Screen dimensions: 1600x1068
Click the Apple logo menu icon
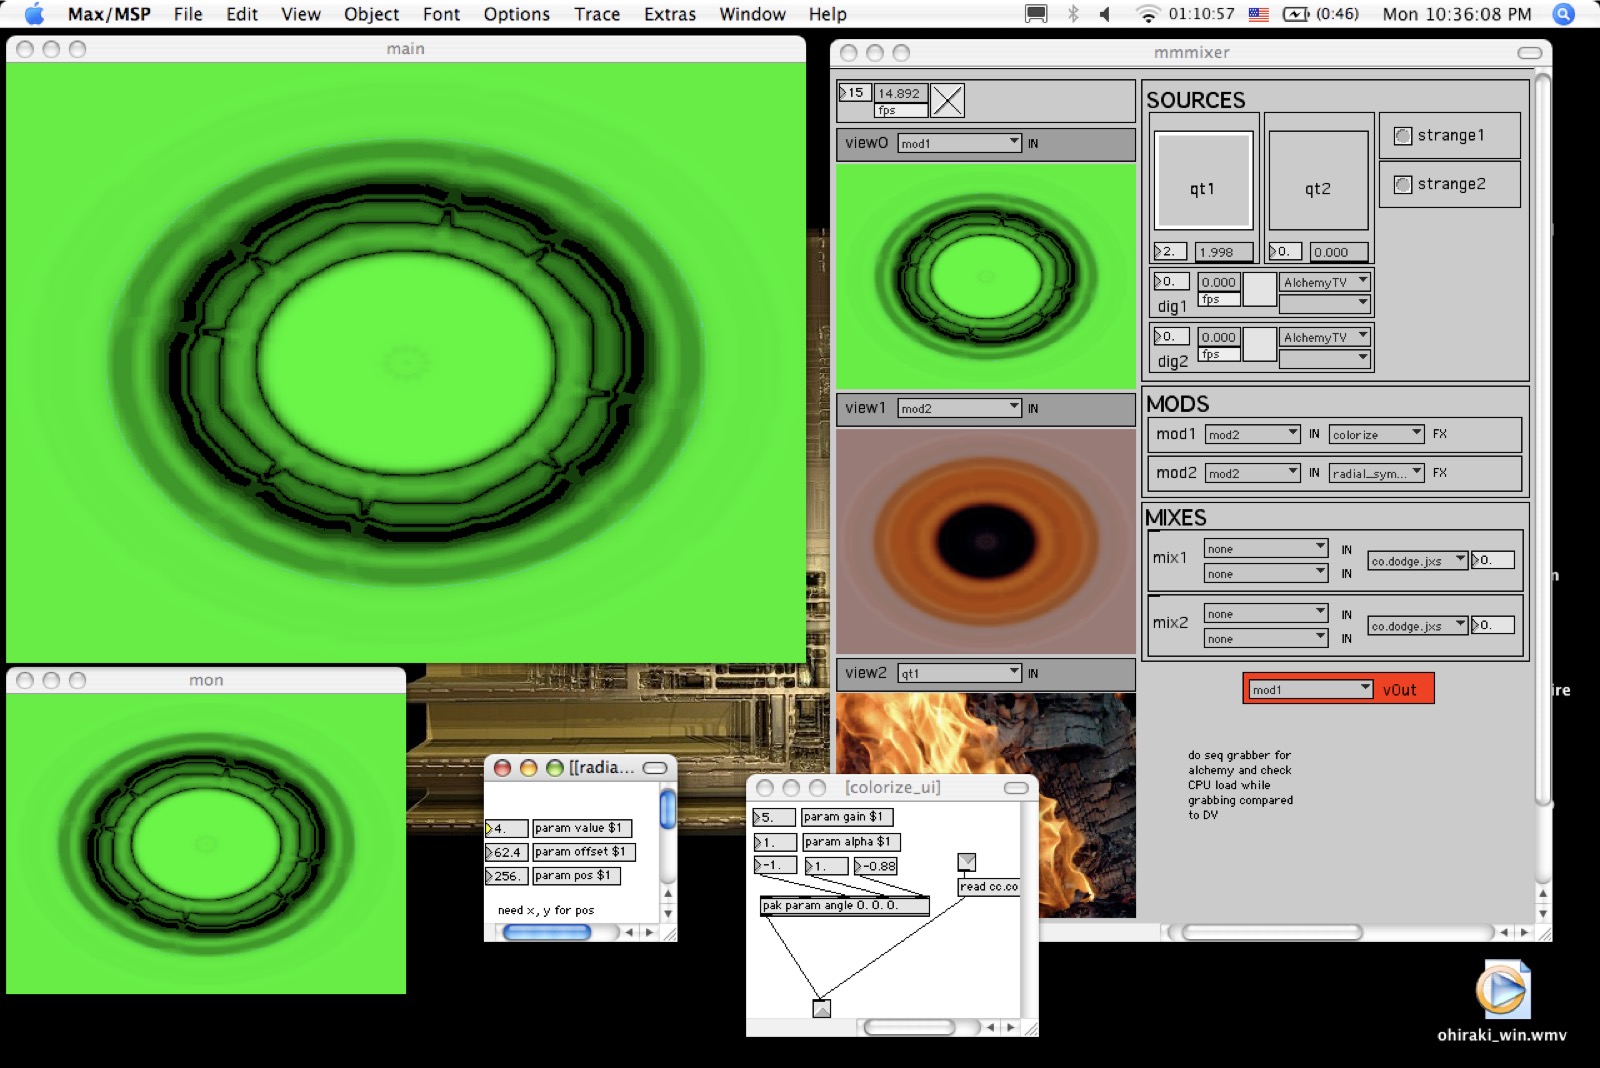(x=34, y=14)
